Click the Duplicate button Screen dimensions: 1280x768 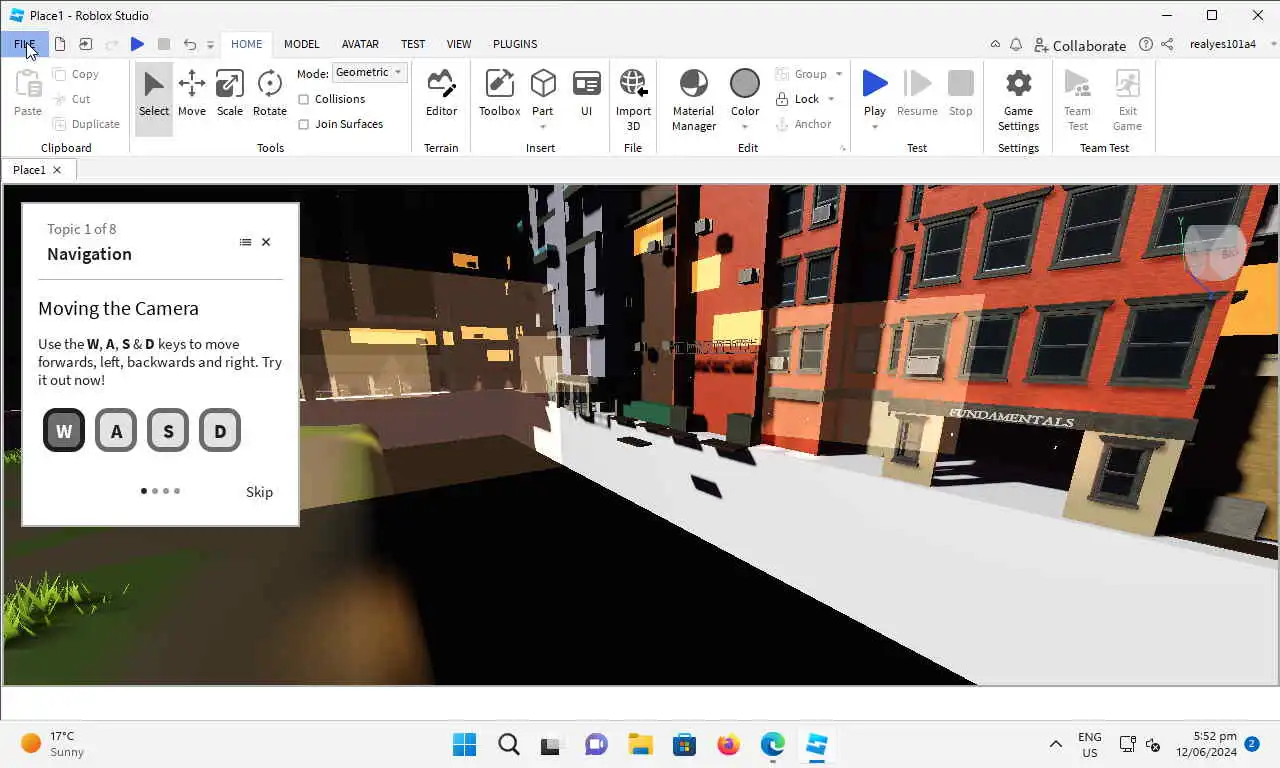pos(86,124)
